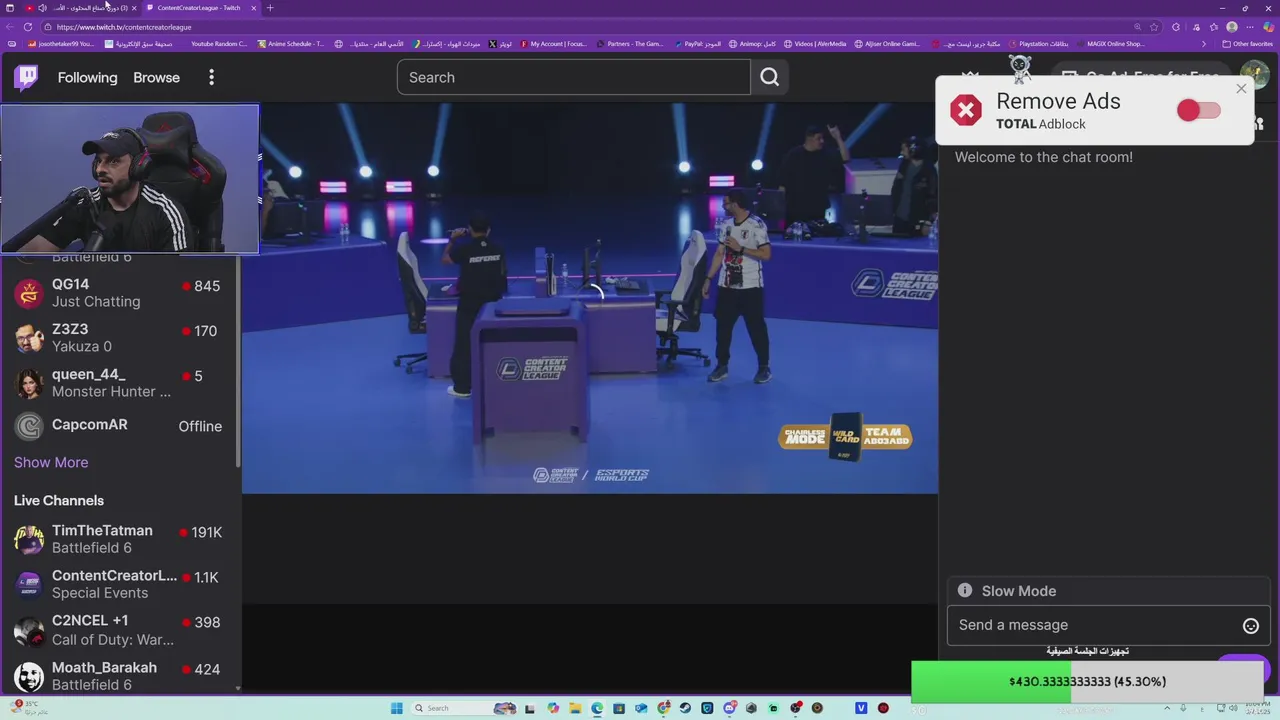Click the Total Adblock red stop icon
Screen dimensions: 1280x720
(966, 110)
